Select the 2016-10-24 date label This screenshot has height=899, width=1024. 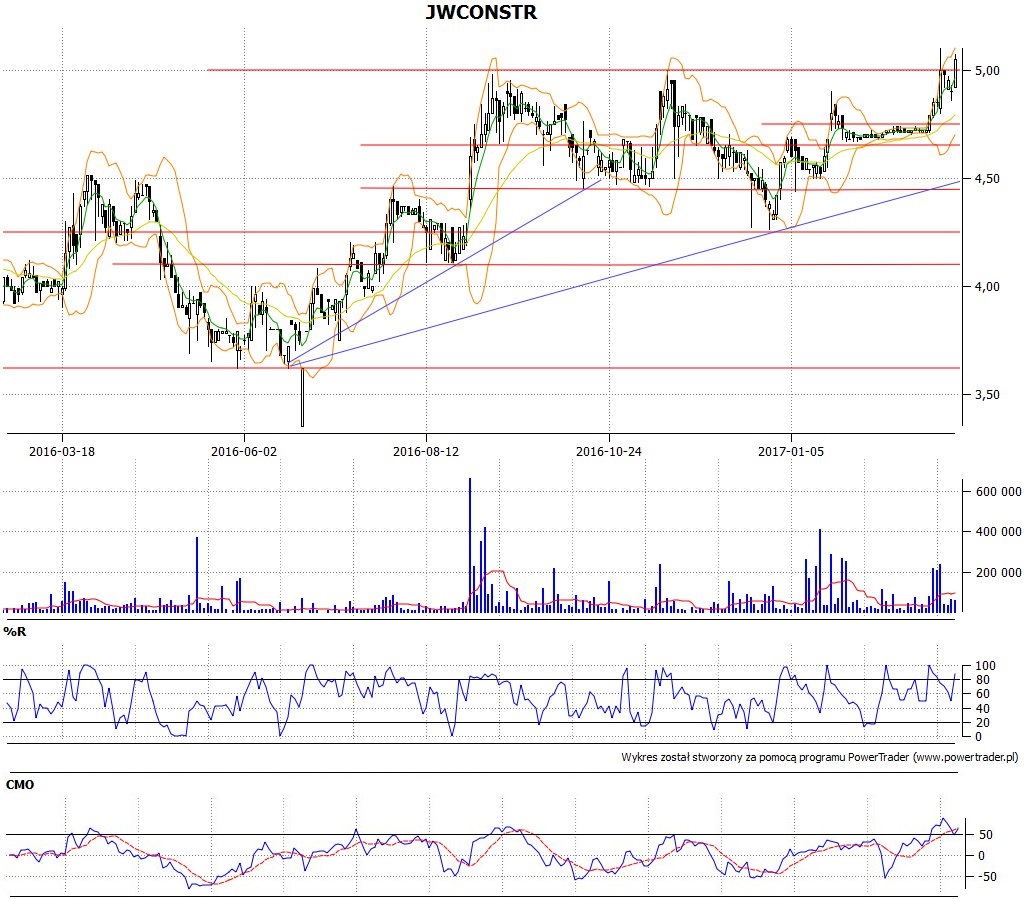coord(609,451)
